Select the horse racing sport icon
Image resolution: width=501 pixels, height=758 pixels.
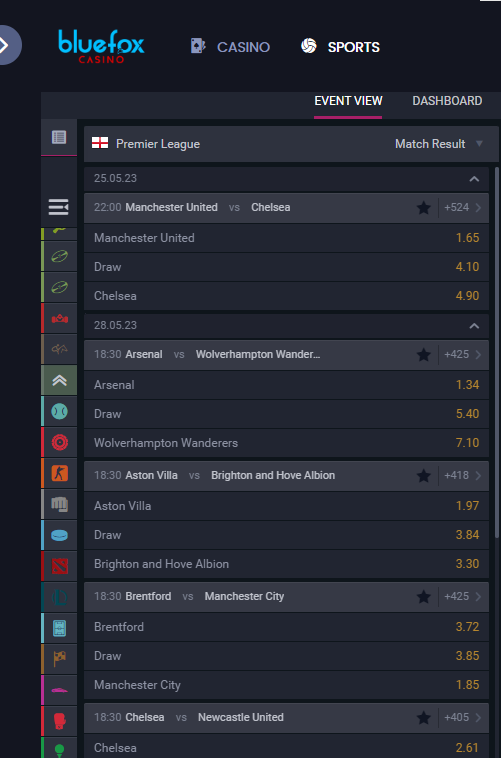(59, 350)
